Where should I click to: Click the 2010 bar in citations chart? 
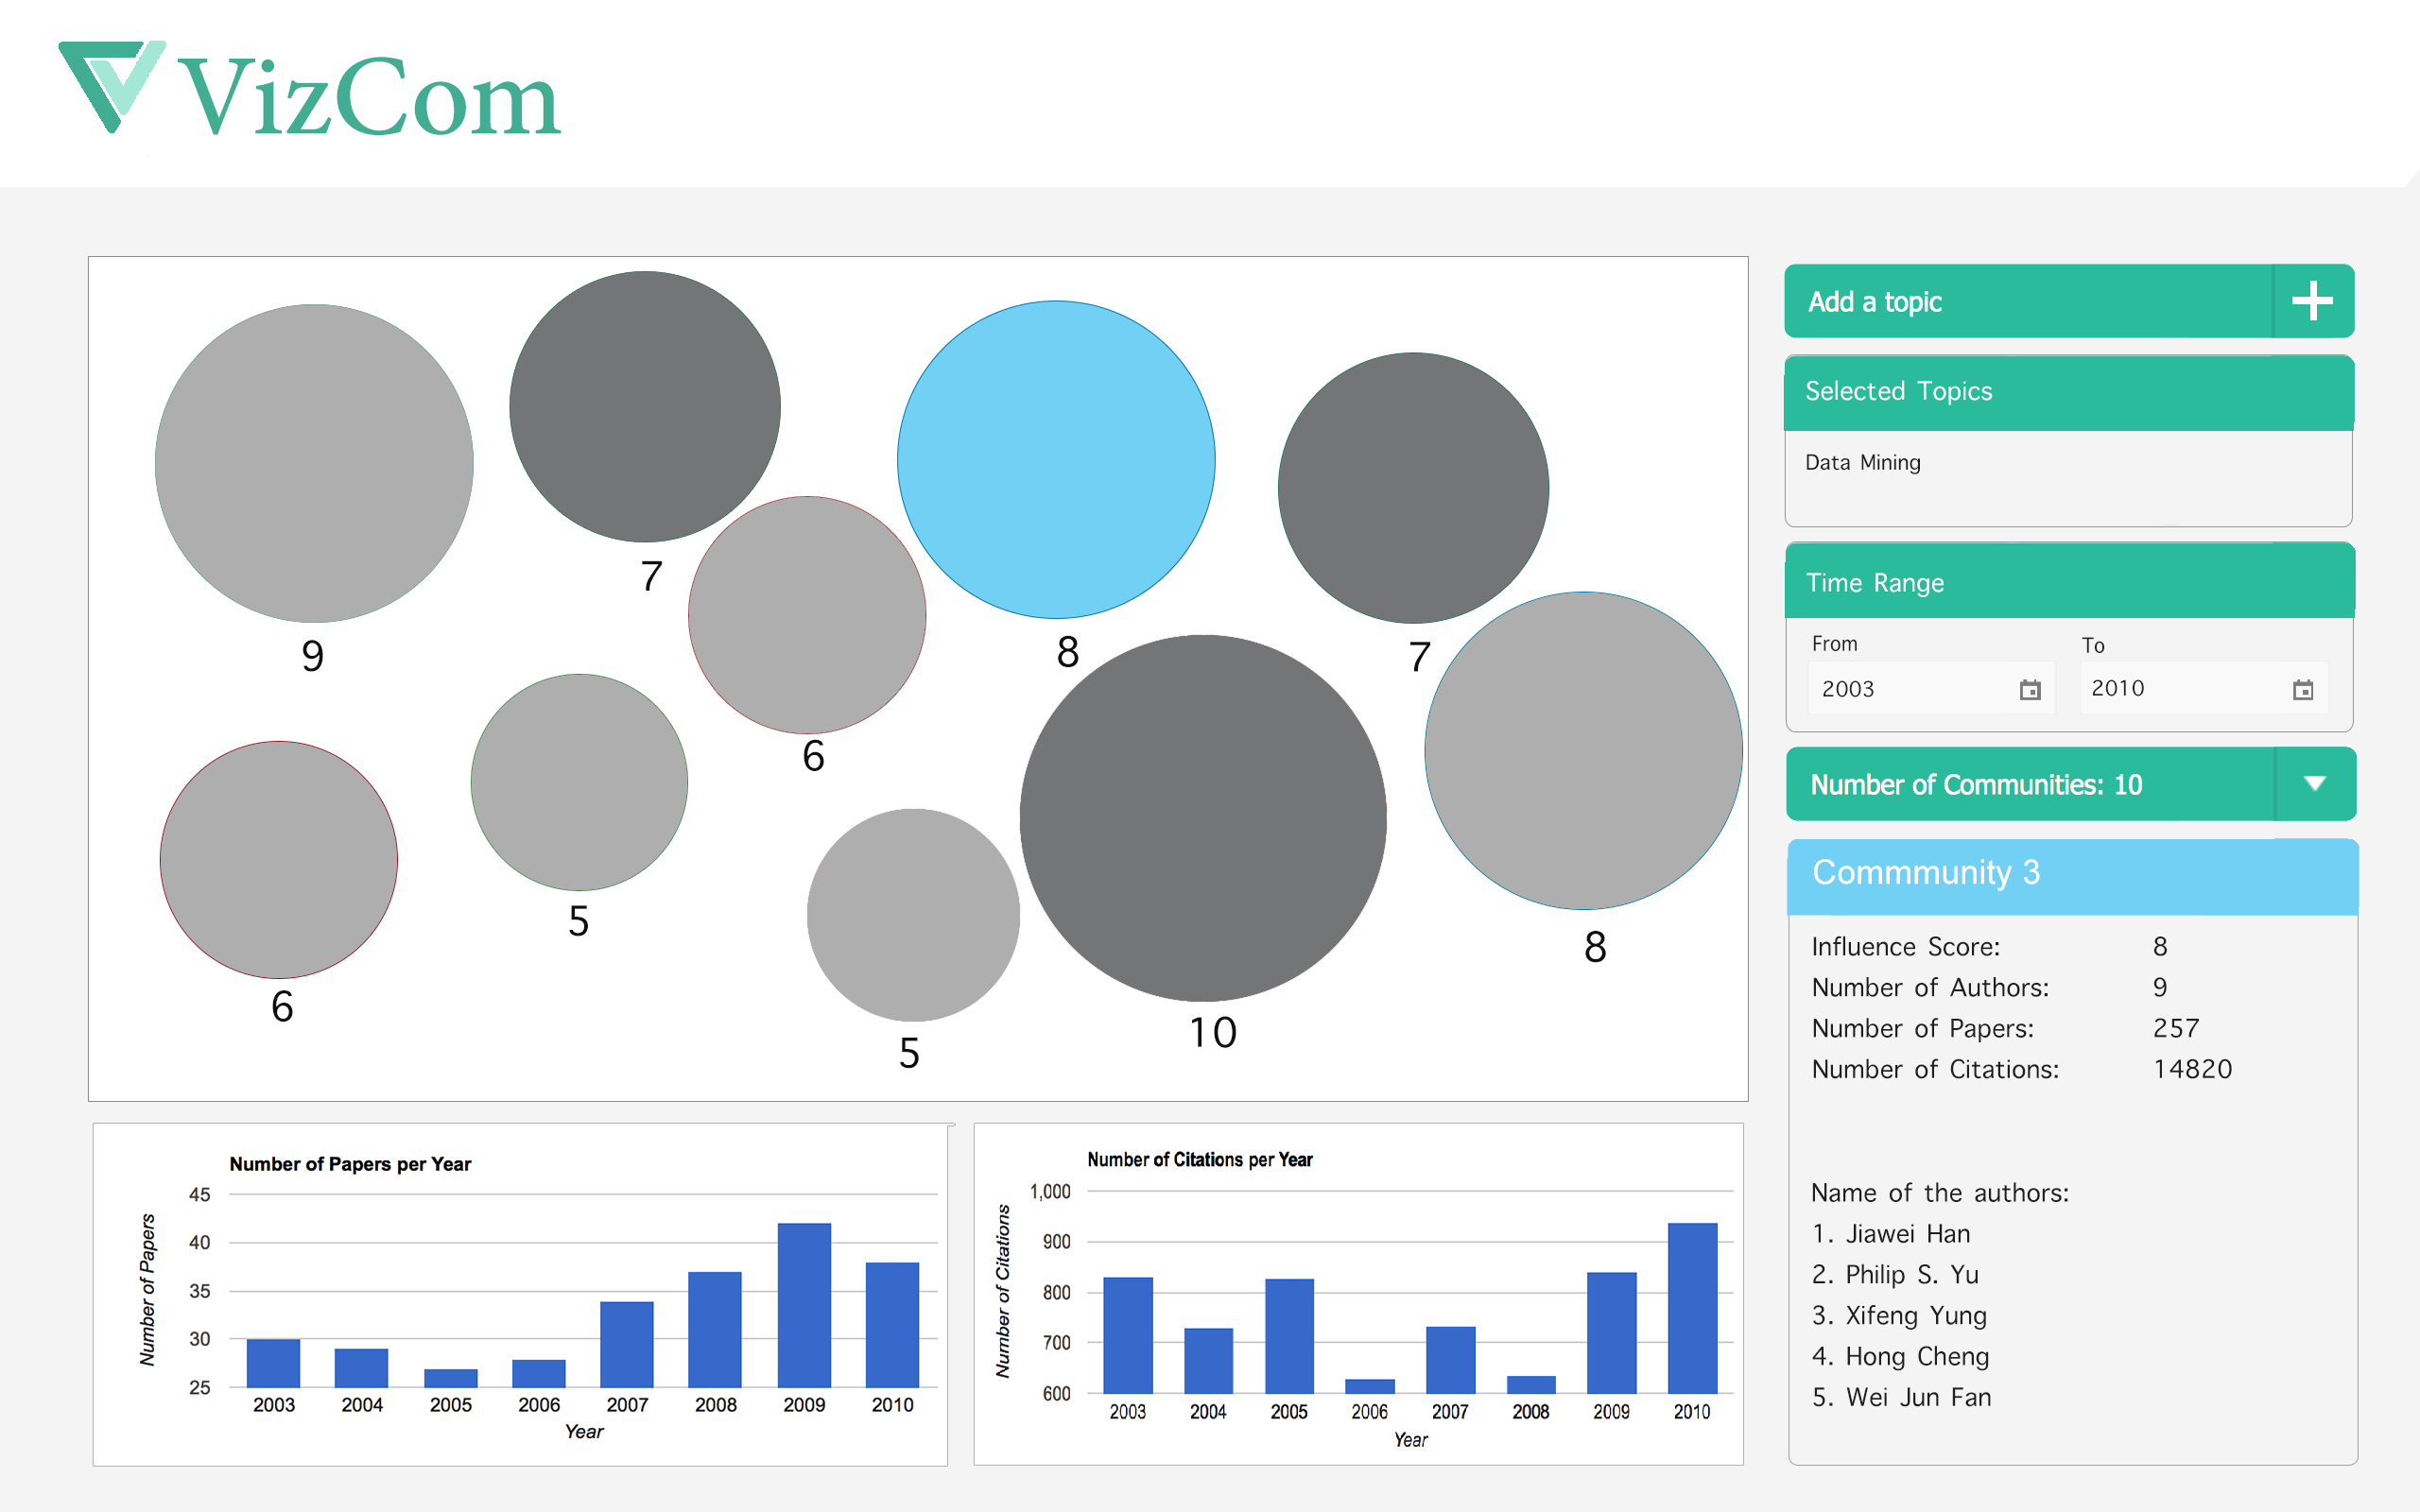tap(1691, 1308)
